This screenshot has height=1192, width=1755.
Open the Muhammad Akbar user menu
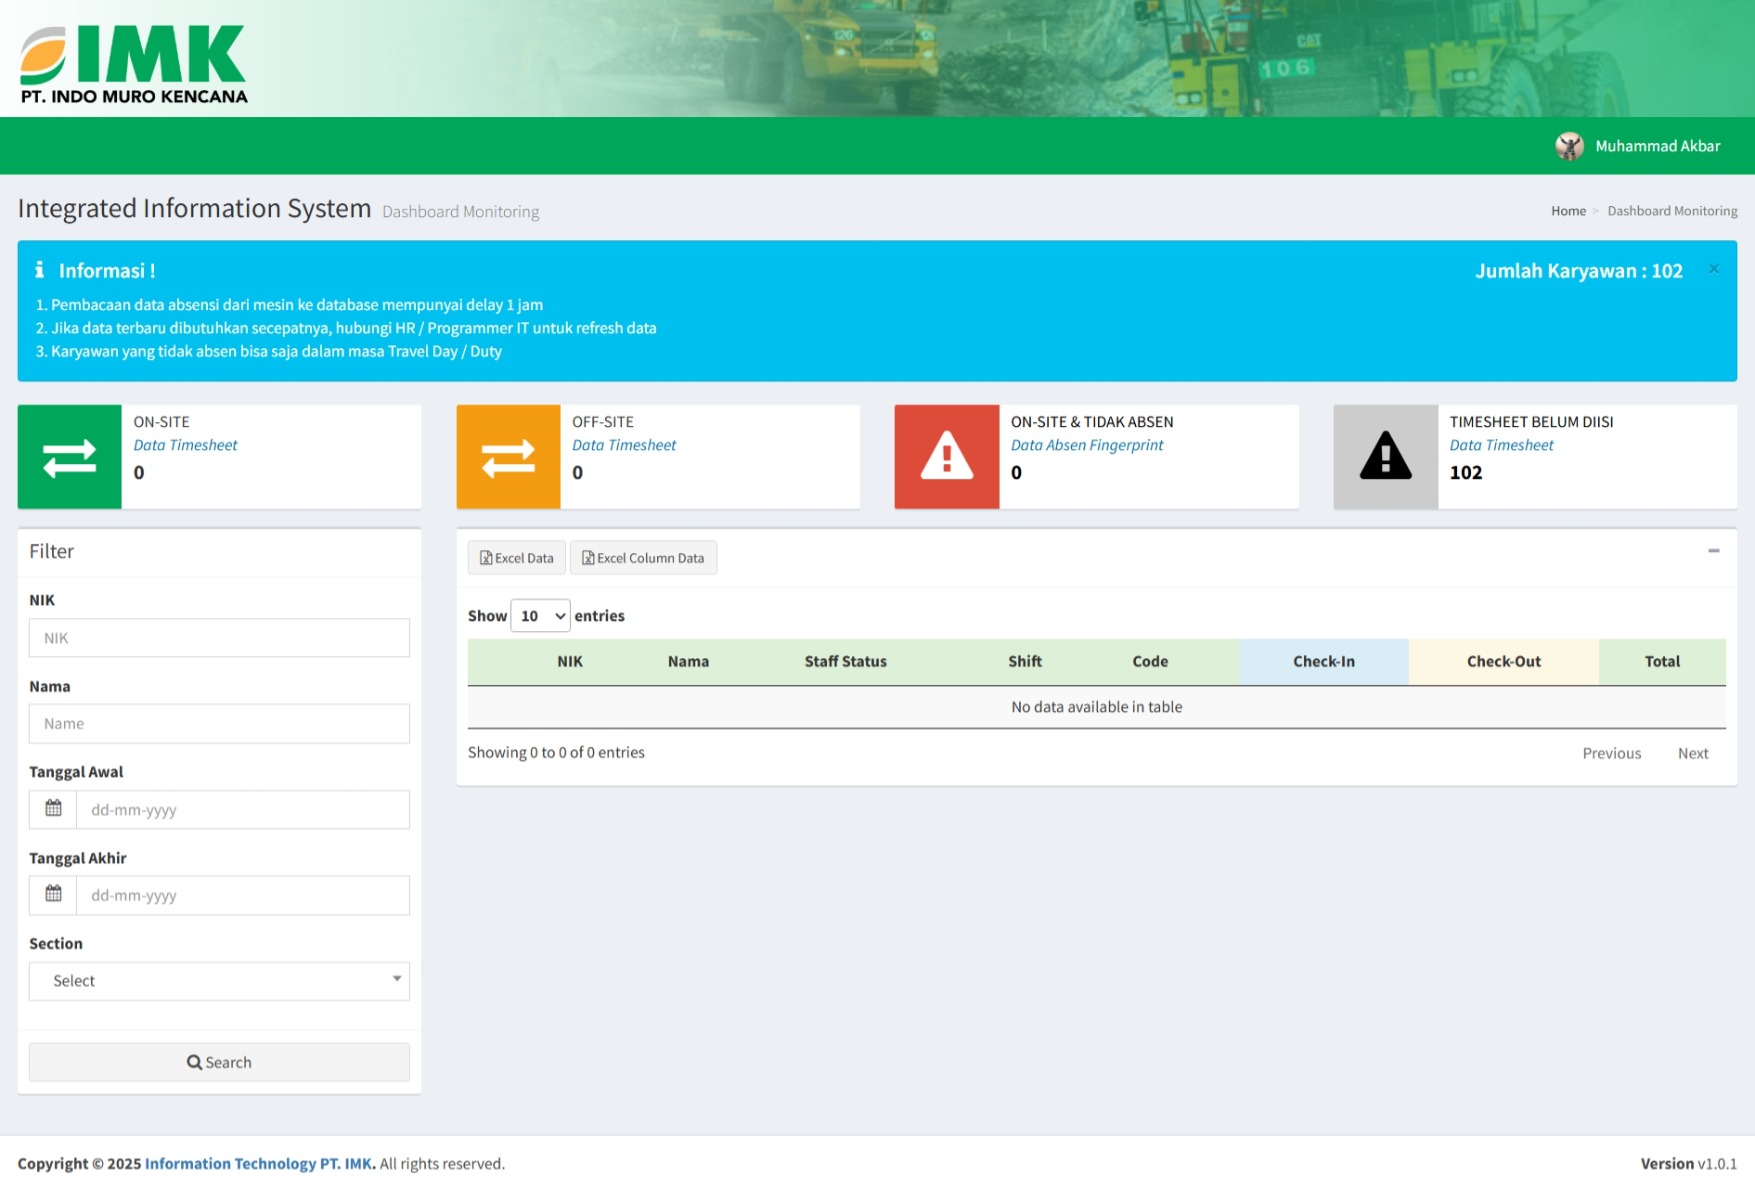tap(1657, 146)
